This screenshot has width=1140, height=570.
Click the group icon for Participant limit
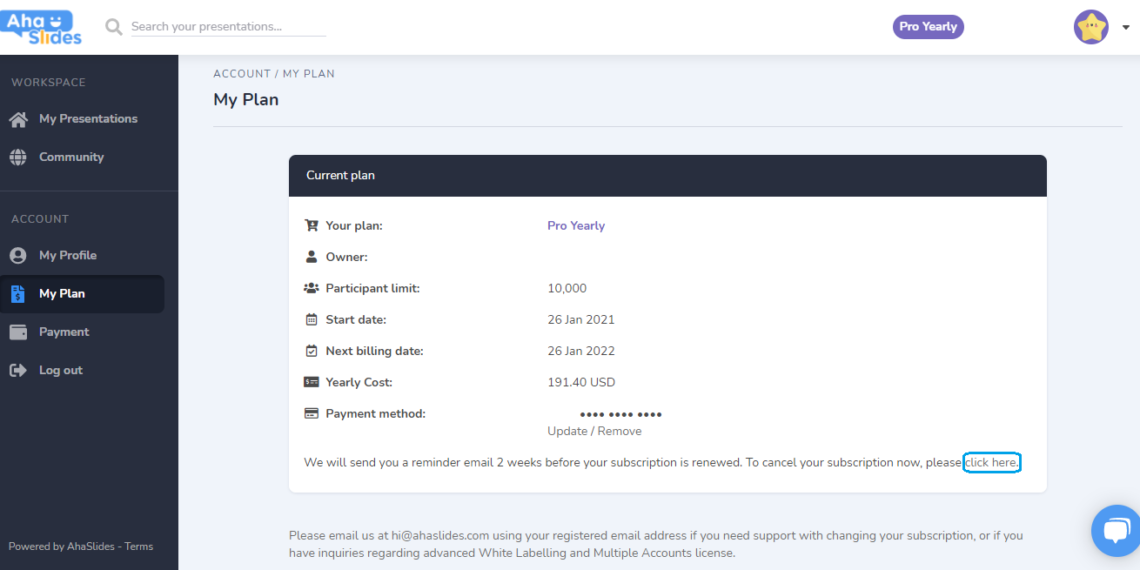[x=311, y=288]
